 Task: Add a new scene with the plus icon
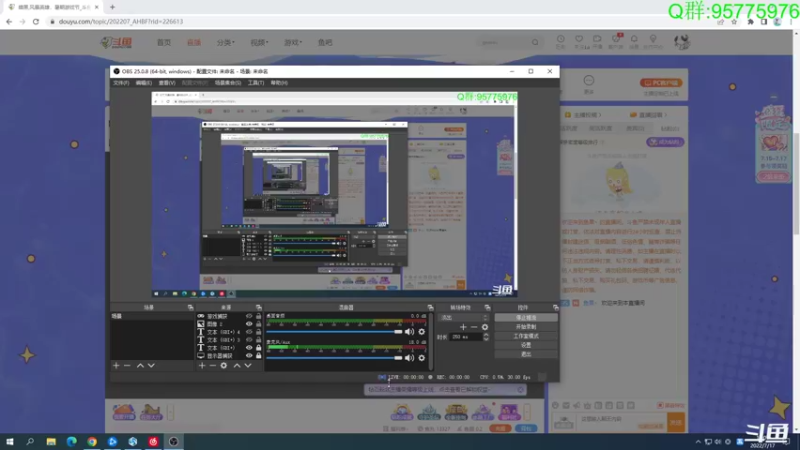[x=116, y=366]
